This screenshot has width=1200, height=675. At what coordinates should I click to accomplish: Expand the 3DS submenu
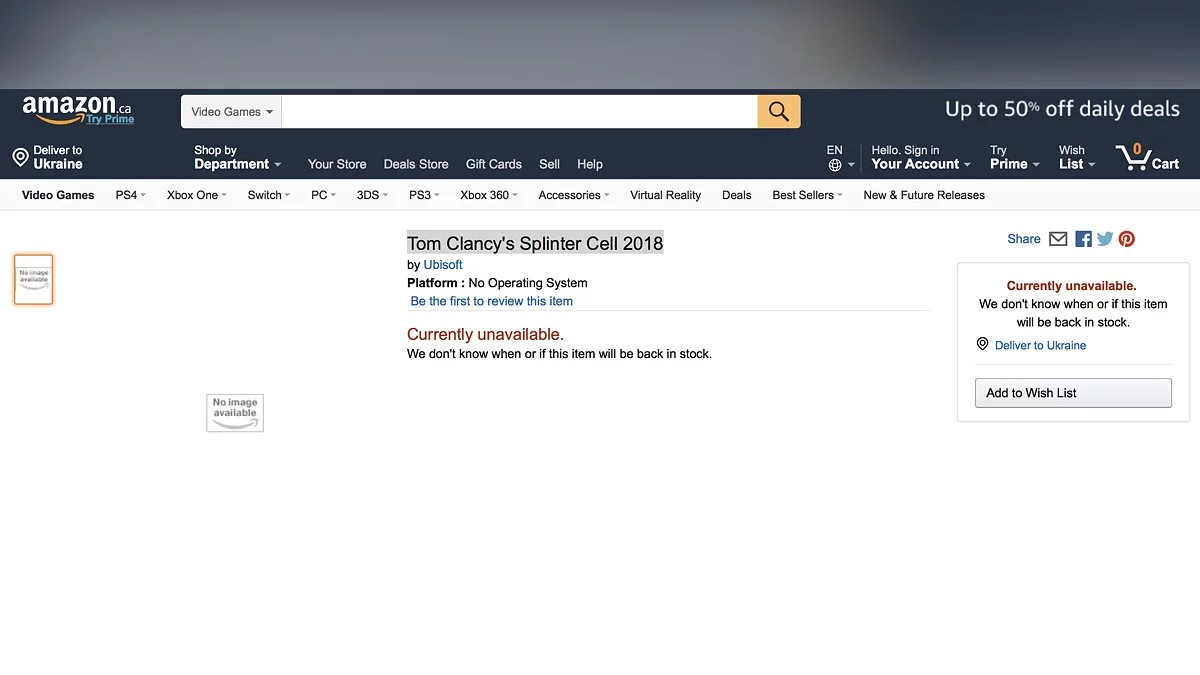(373, 195)
